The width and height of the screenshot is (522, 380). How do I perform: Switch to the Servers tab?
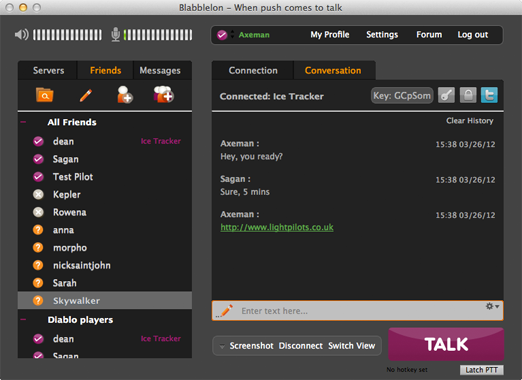click(48, 70)
